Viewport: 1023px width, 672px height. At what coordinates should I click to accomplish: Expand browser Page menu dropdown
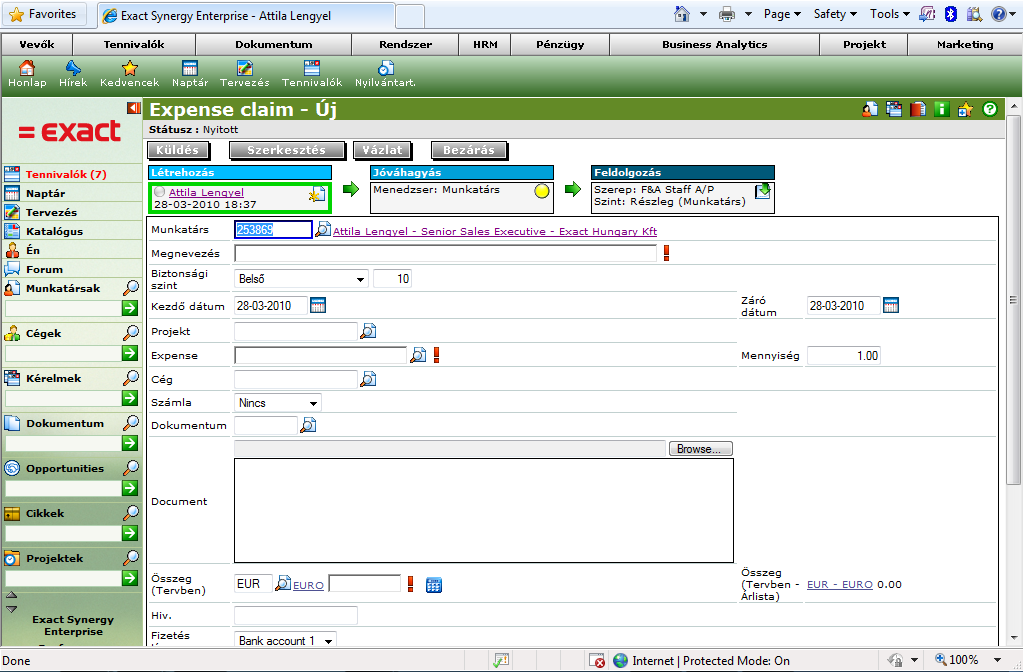click(782, 14)
